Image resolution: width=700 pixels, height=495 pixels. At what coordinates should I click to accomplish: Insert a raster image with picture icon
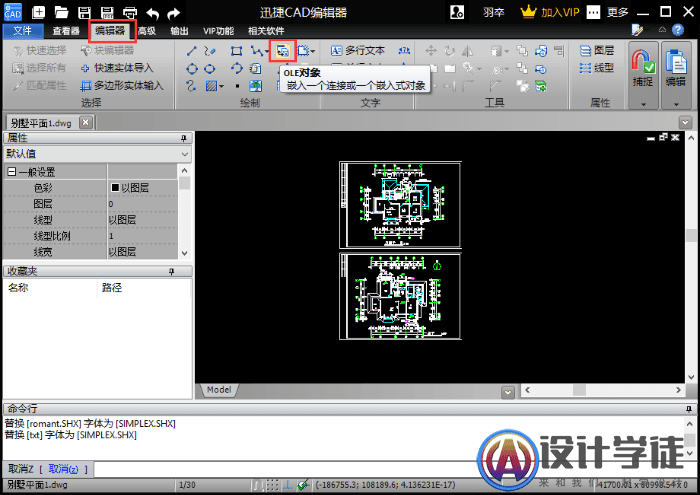click(256, 86)
